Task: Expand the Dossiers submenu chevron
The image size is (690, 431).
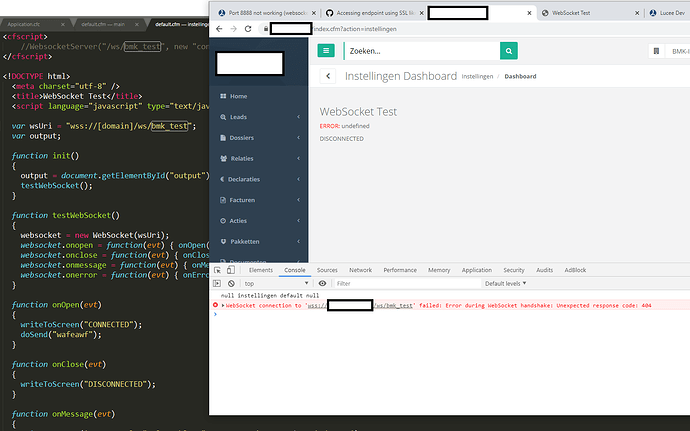Action: (298, 137)
